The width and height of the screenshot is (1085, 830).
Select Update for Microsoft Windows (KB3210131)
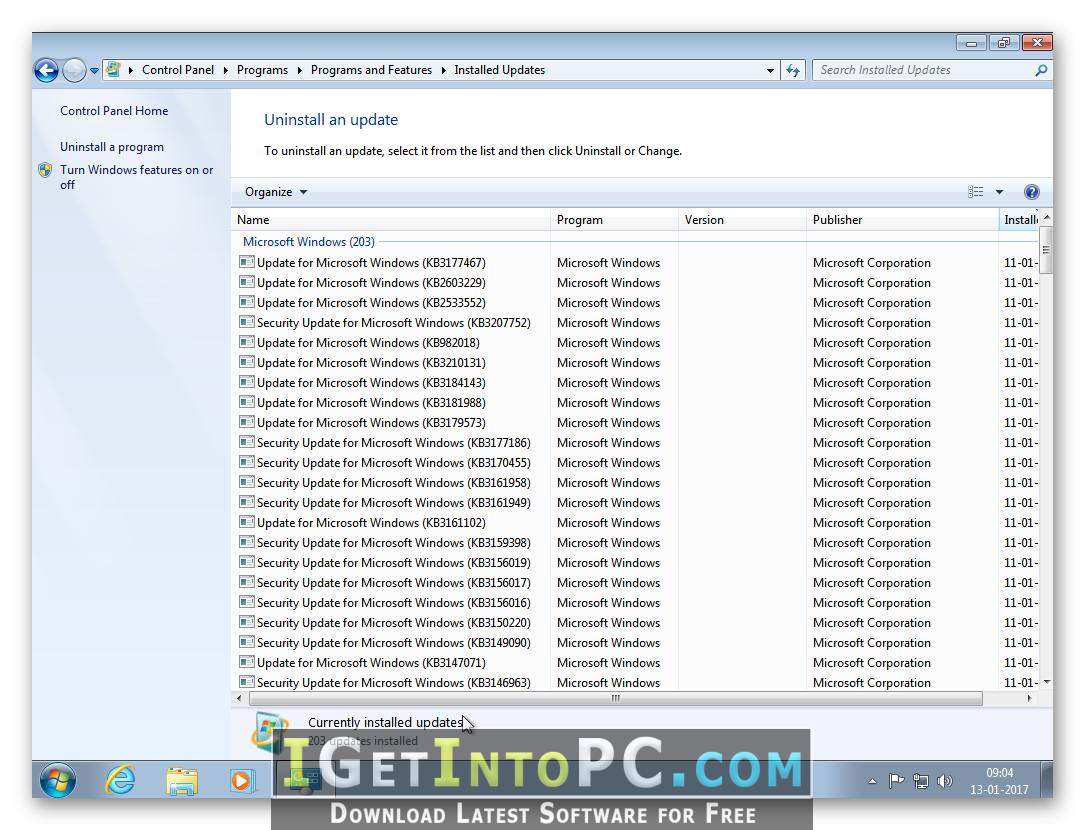tap(371, 363)
